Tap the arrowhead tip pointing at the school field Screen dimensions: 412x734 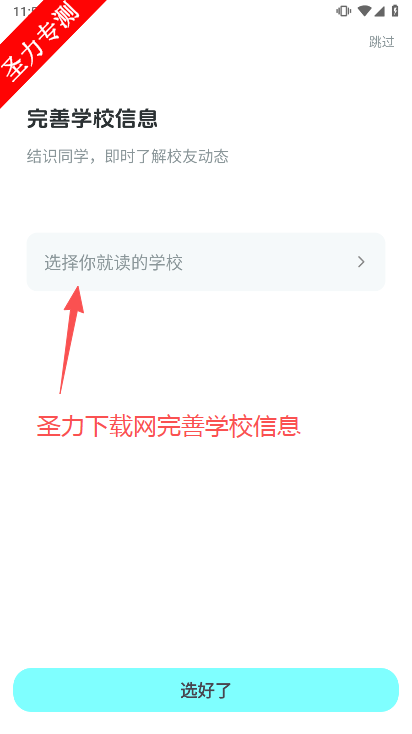coord(78,288)
